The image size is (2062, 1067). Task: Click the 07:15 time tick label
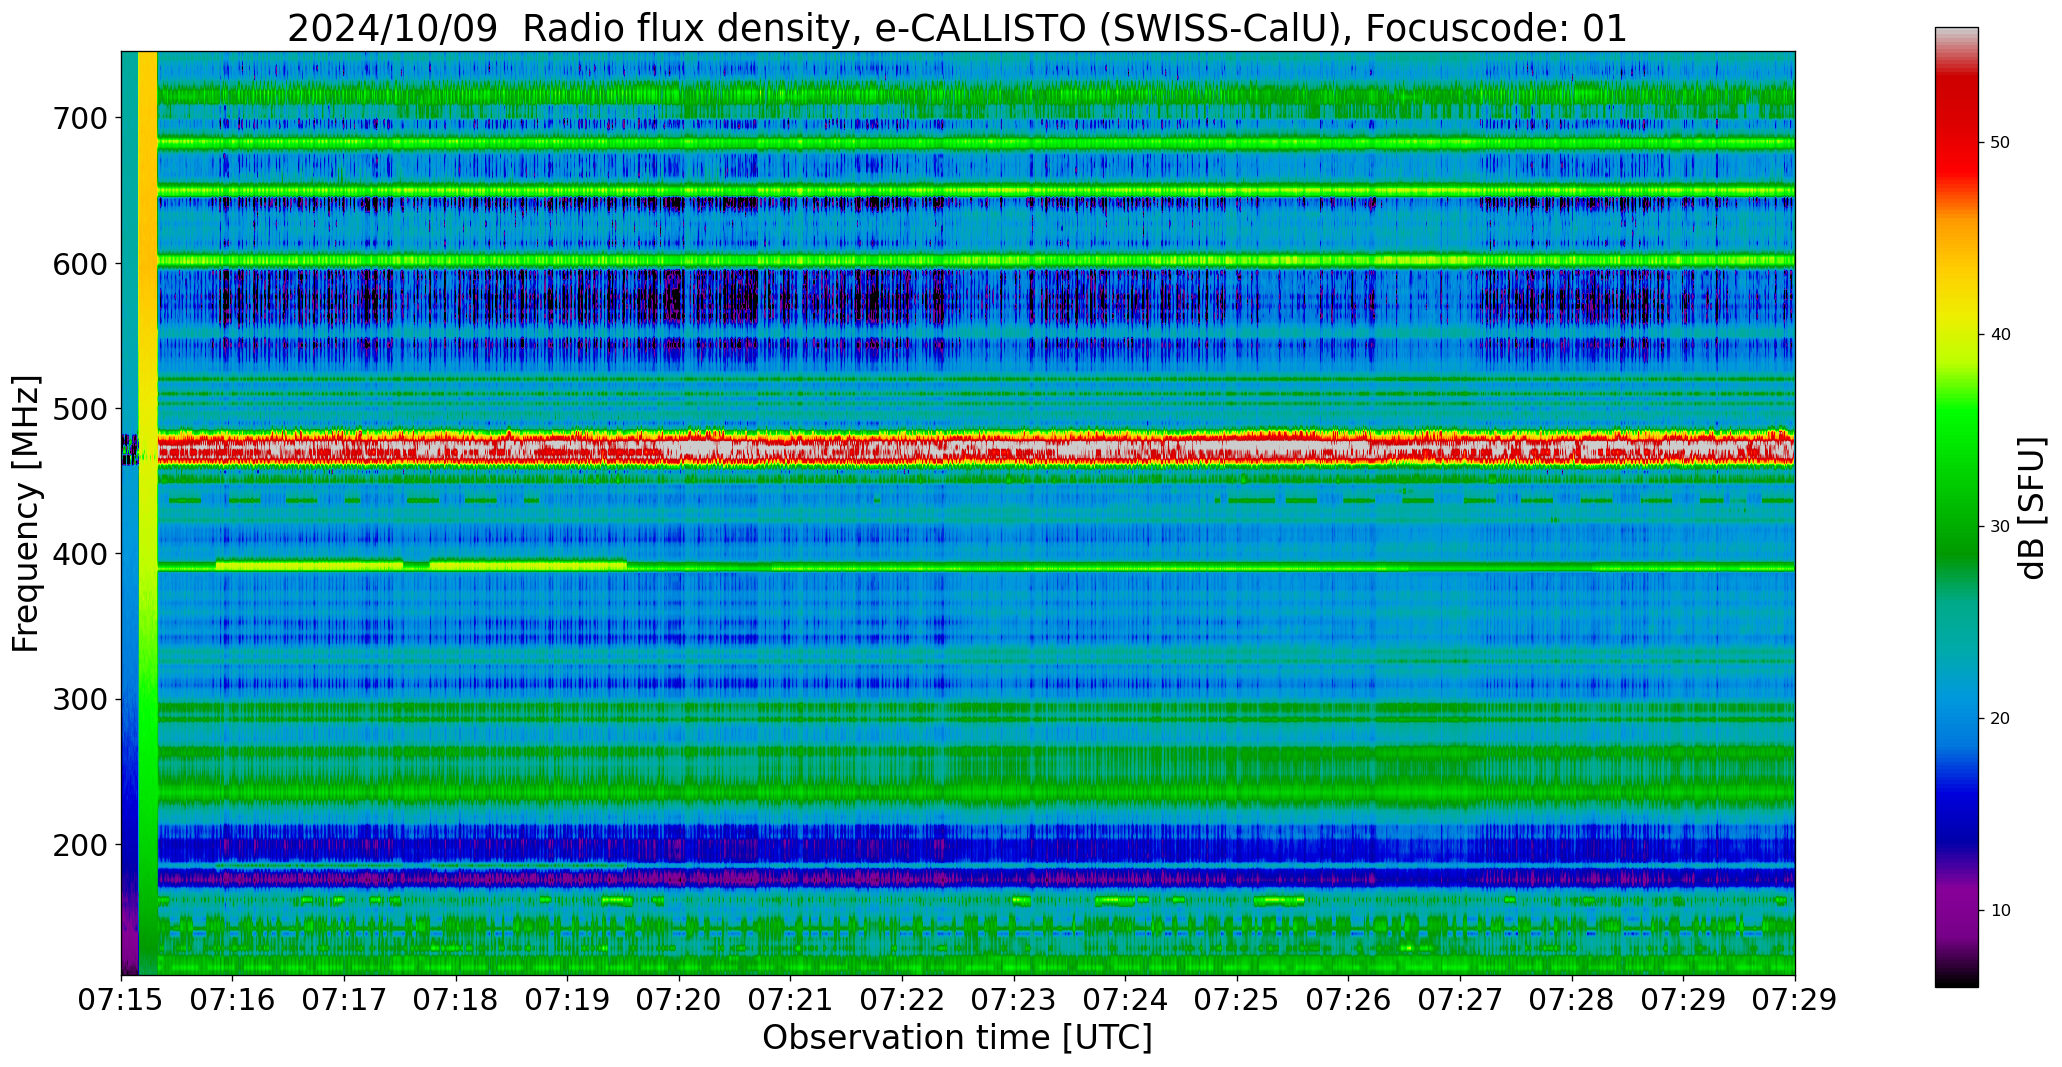122,1000
